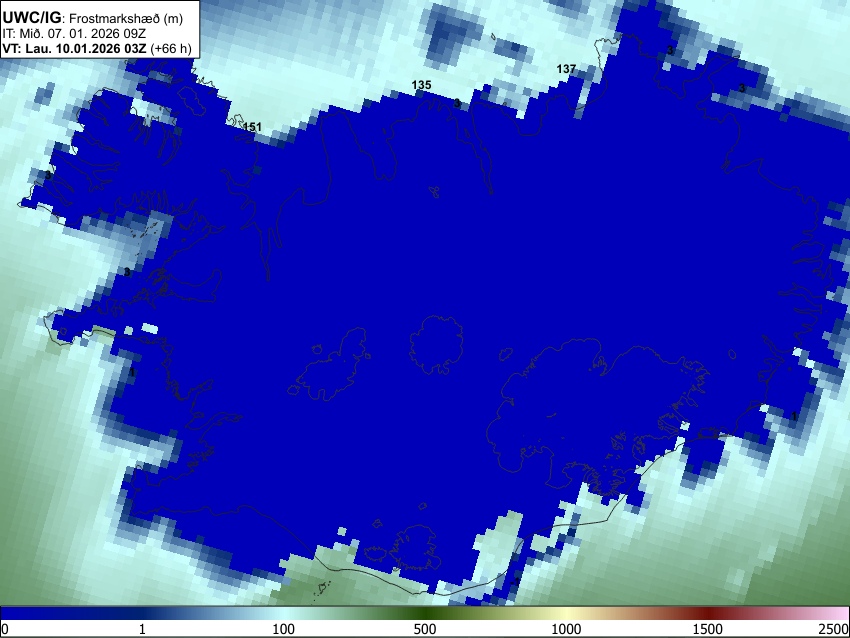Select the "IT: Mið. 07. 01. 2026 09Z" line
850x638 pixels.
coord(74,34)
